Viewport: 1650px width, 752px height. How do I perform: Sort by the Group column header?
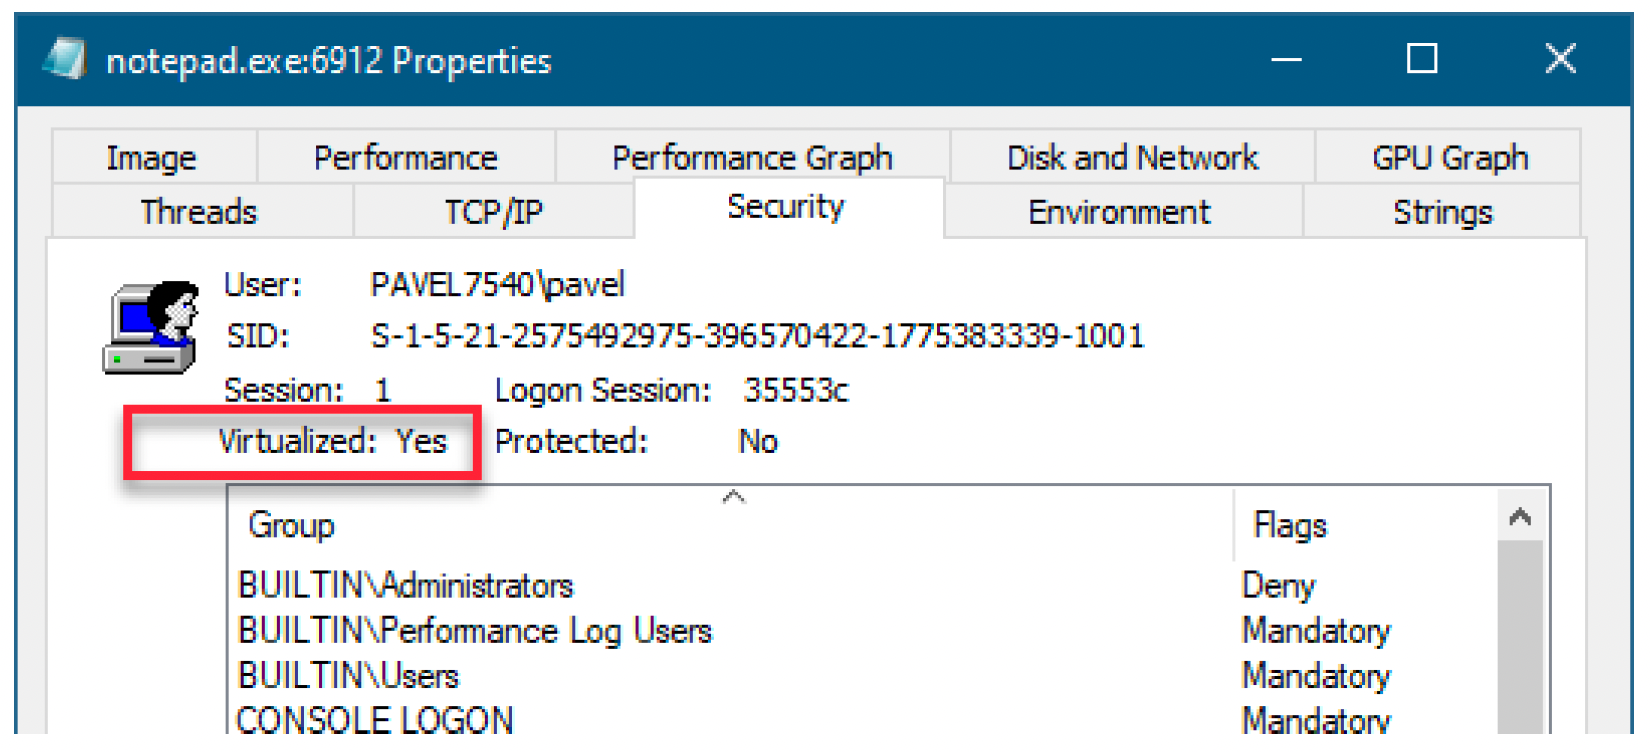point(730,525)
